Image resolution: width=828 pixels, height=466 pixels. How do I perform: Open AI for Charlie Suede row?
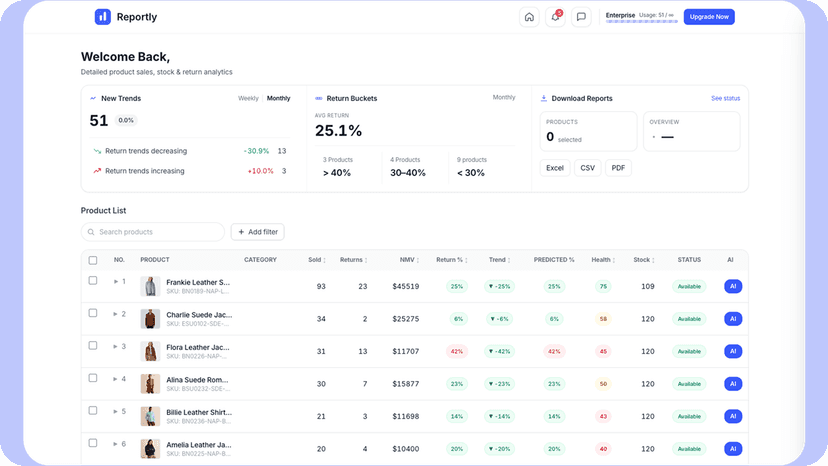(733, 319)
